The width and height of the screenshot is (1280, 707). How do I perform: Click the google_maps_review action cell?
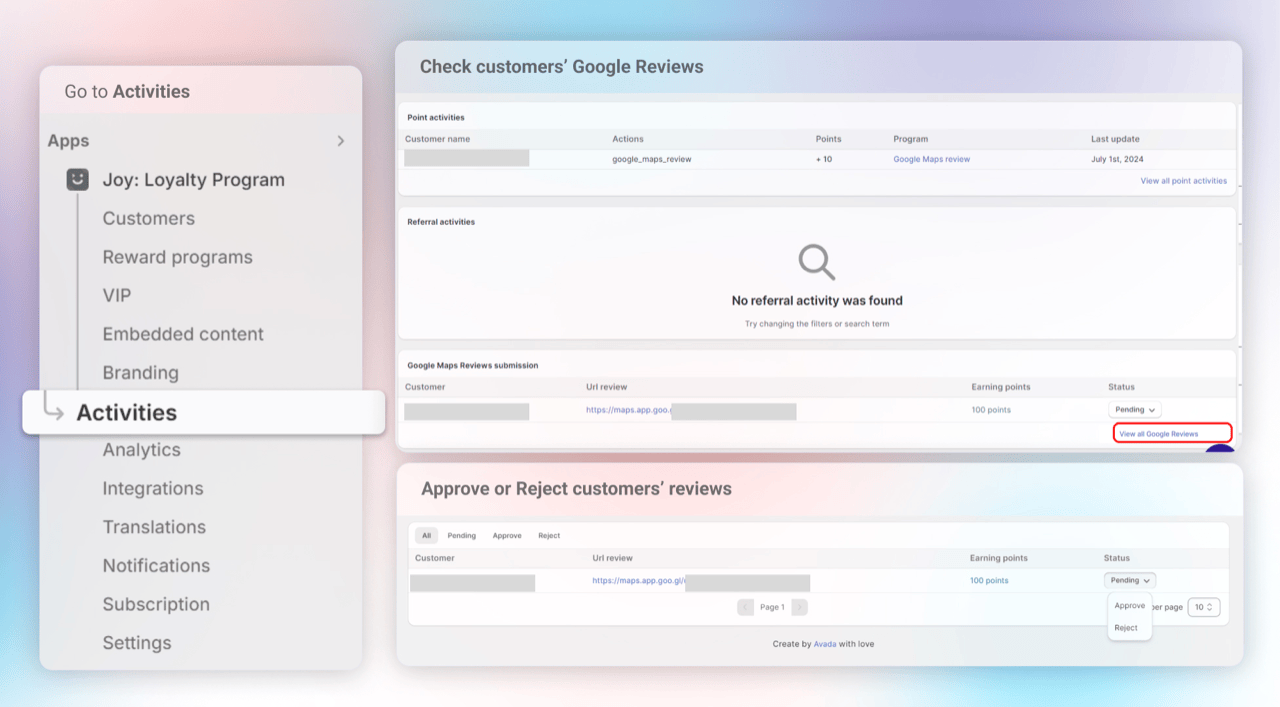pyautogui.click(x=652, y=159)
